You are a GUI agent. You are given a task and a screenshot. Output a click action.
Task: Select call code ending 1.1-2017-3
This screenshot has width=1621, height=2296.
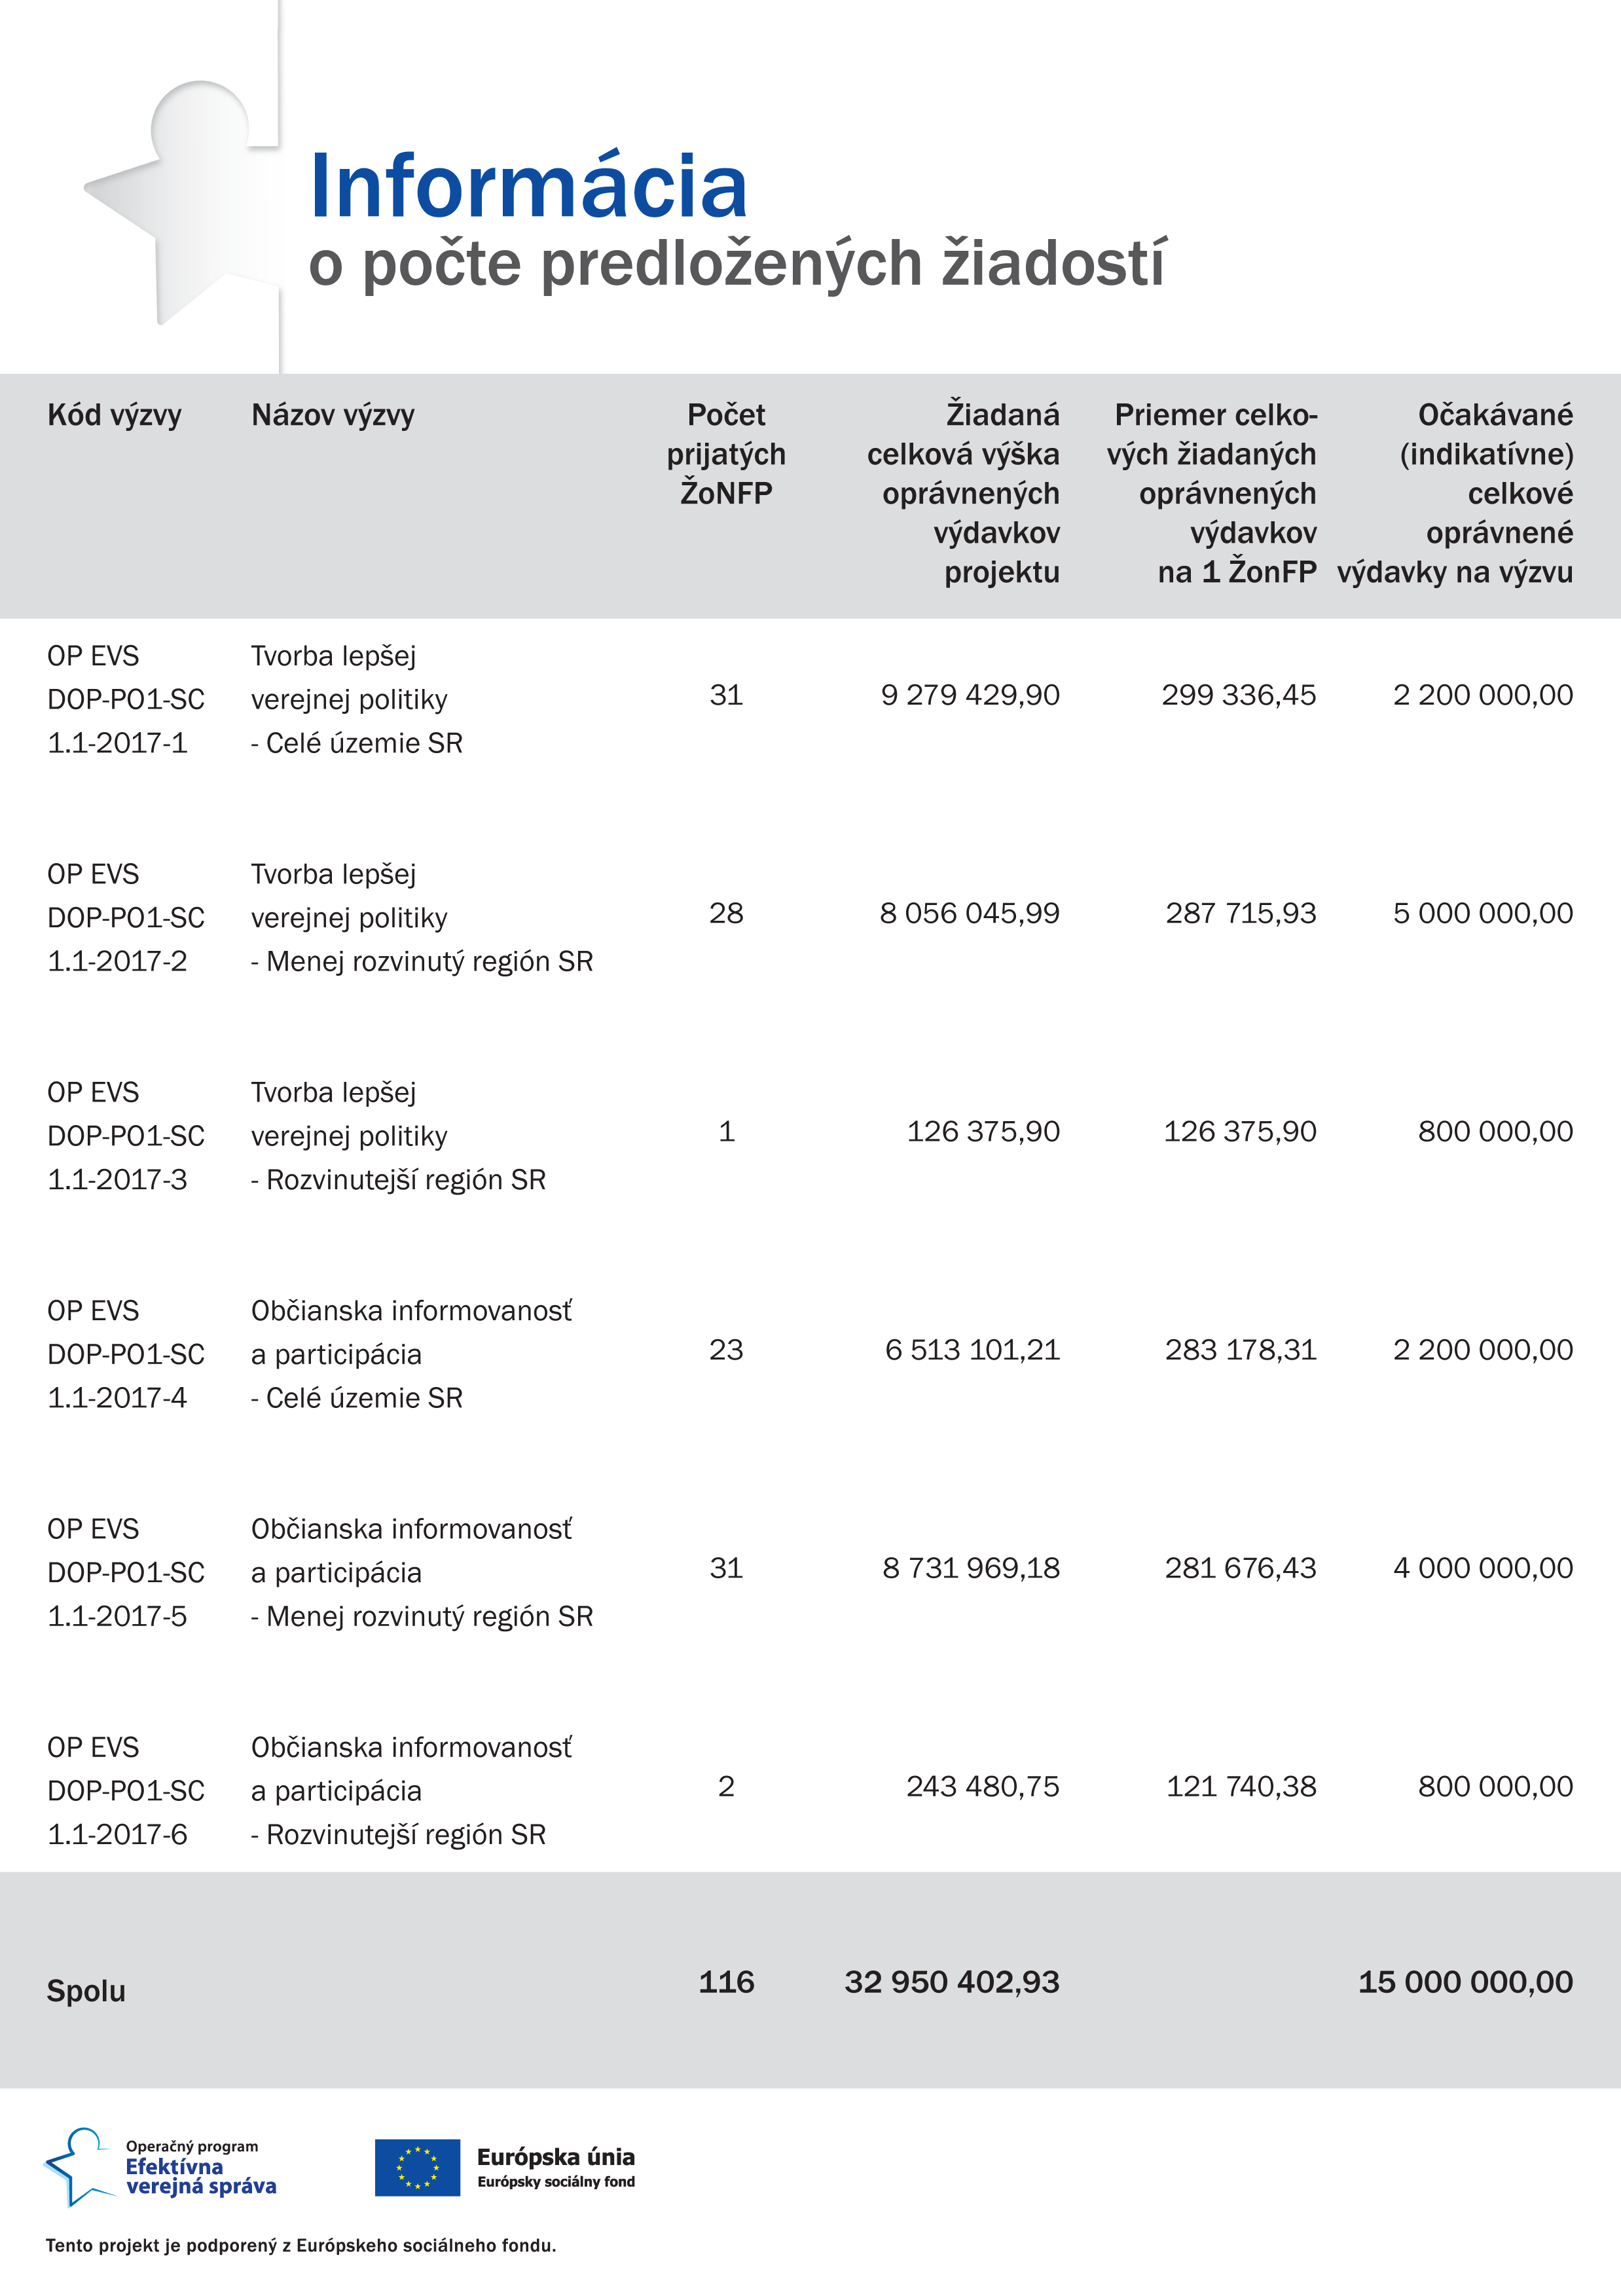pyautogui.click(x=126, y=1136)
